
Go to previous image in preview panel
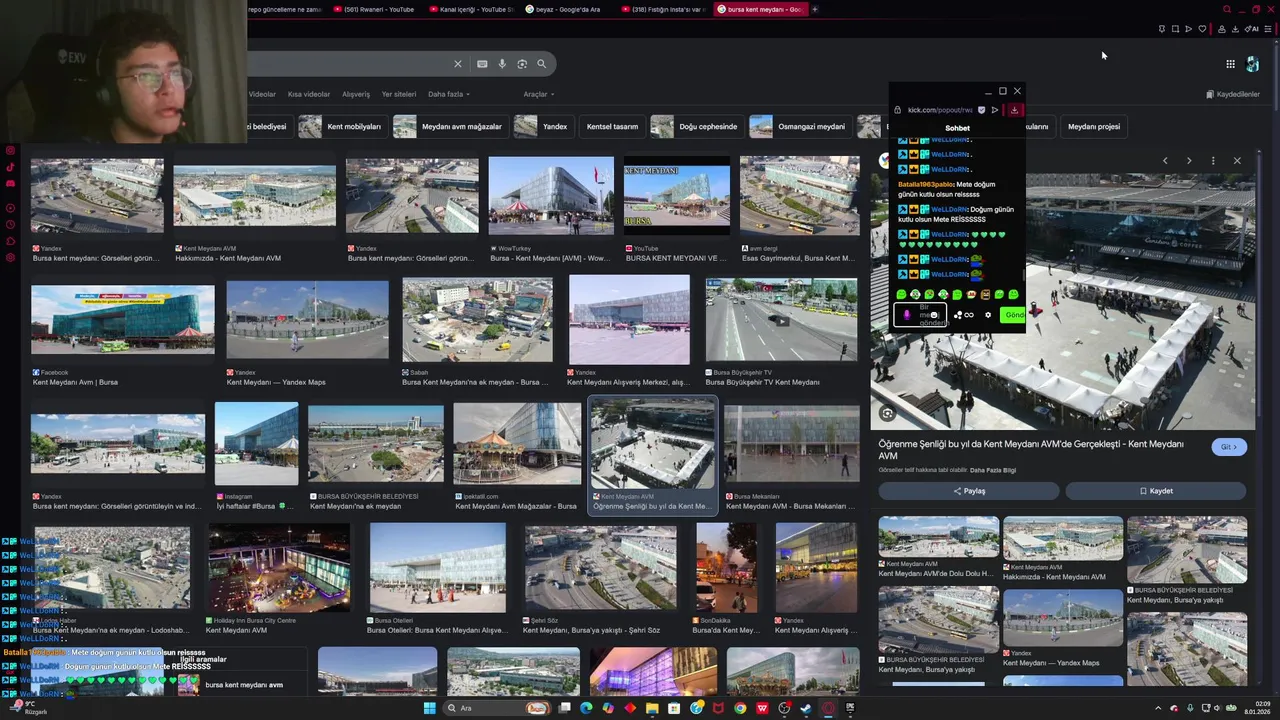click(1165, 161)
